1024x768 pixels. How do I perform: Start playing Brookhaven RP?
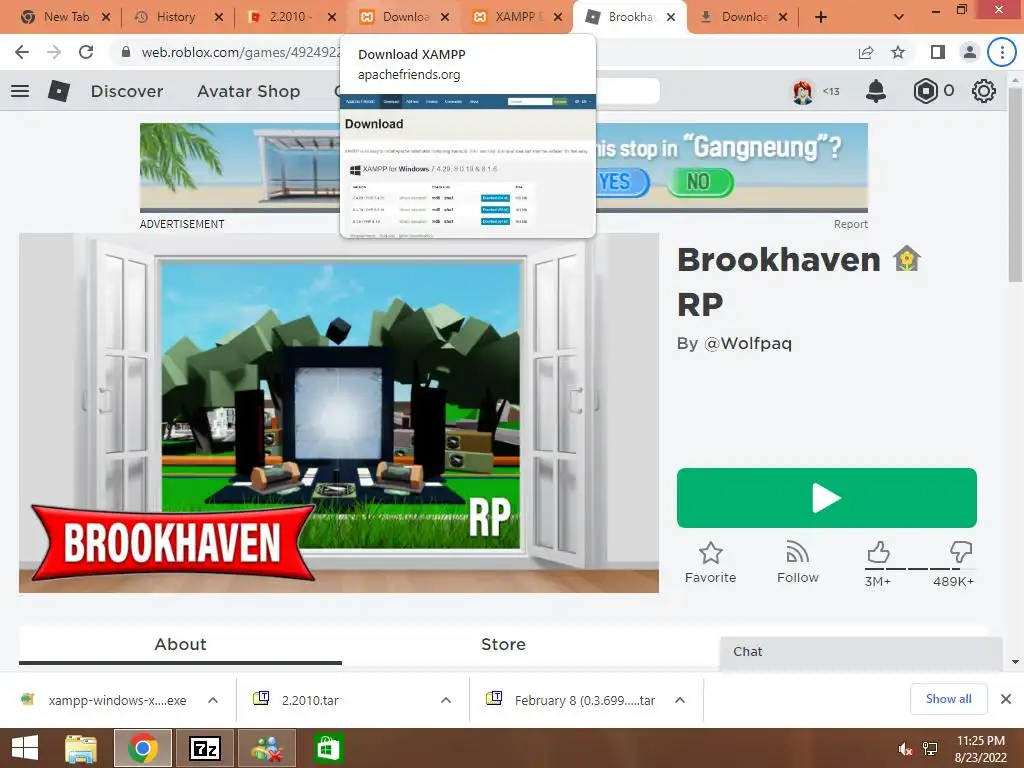click(827, 498)
